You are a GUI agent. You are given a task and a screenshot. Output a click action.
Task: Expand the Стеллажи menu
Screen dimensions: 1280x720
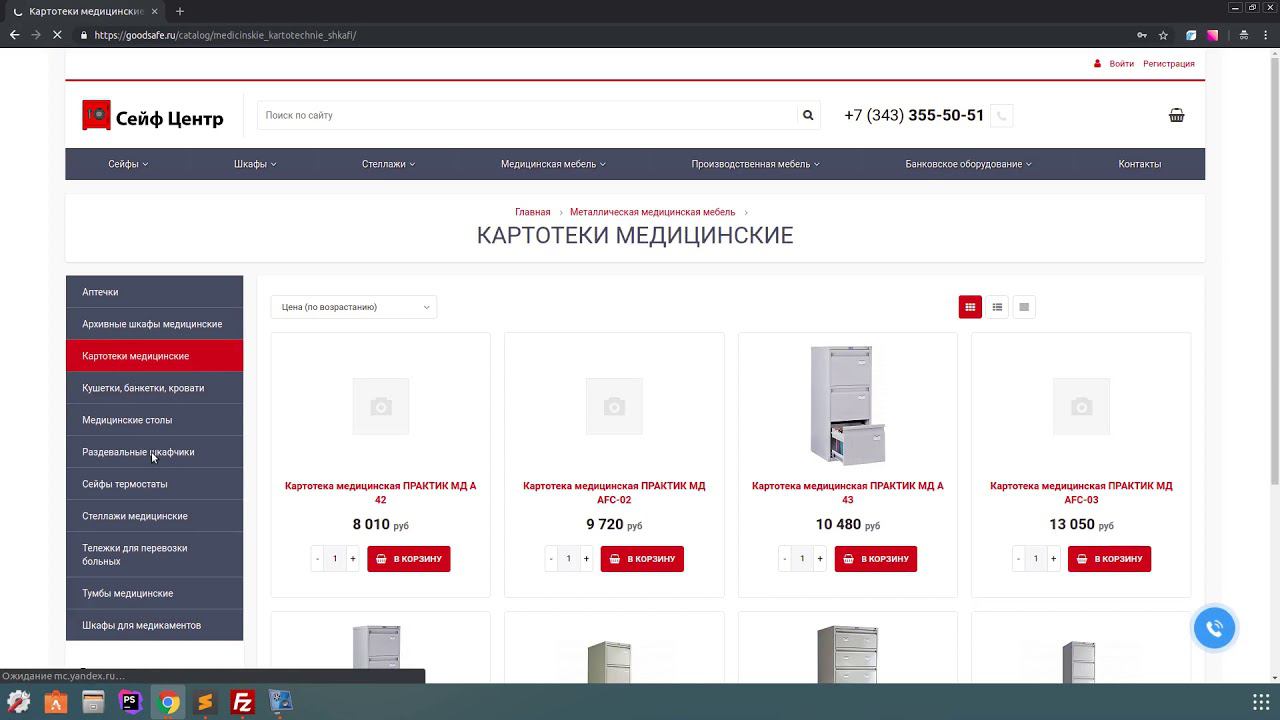click(x=388, y=164)
